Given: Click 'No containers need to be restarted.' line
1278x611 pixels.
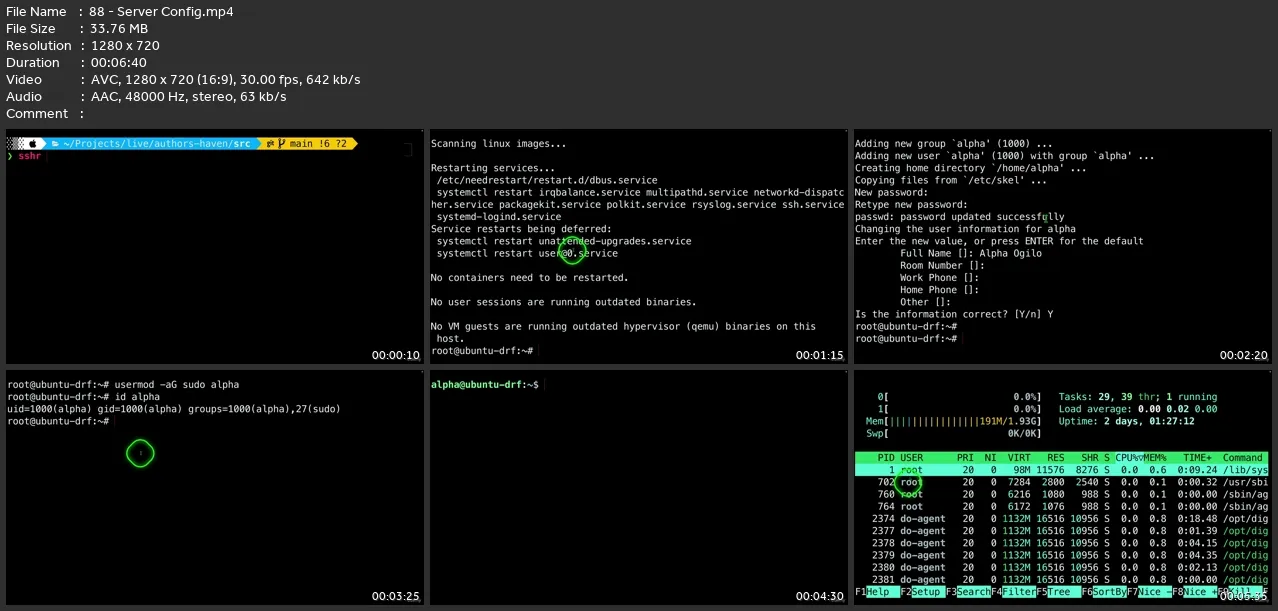Looking at the screenshot, I should coord(530,278).
